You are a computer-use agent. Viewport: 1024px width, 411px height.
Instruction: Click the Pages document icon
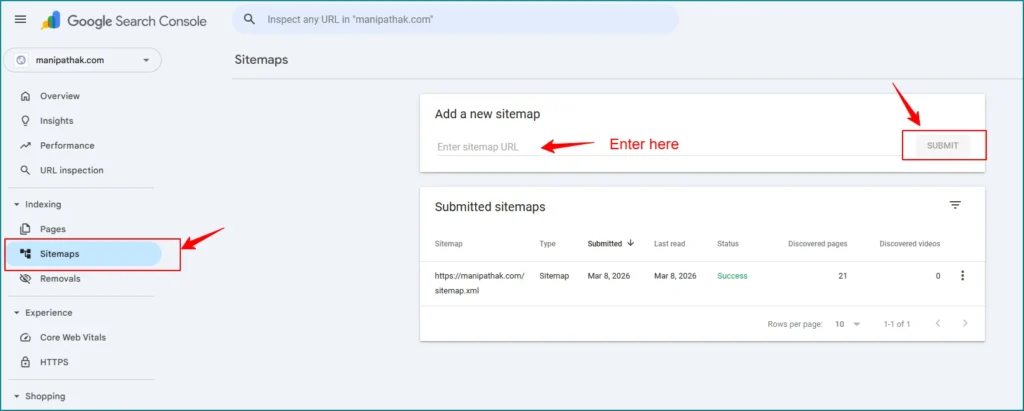[x=25, y=229]
